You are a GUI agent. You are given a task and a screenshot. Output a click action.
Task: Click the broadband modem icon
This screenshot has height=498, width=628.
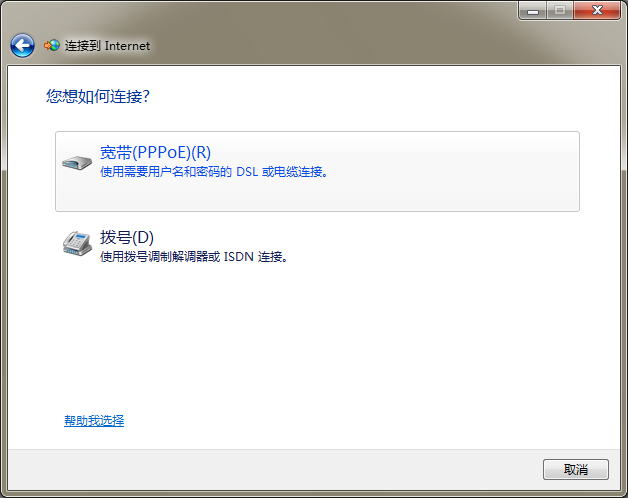click(77, 162)
